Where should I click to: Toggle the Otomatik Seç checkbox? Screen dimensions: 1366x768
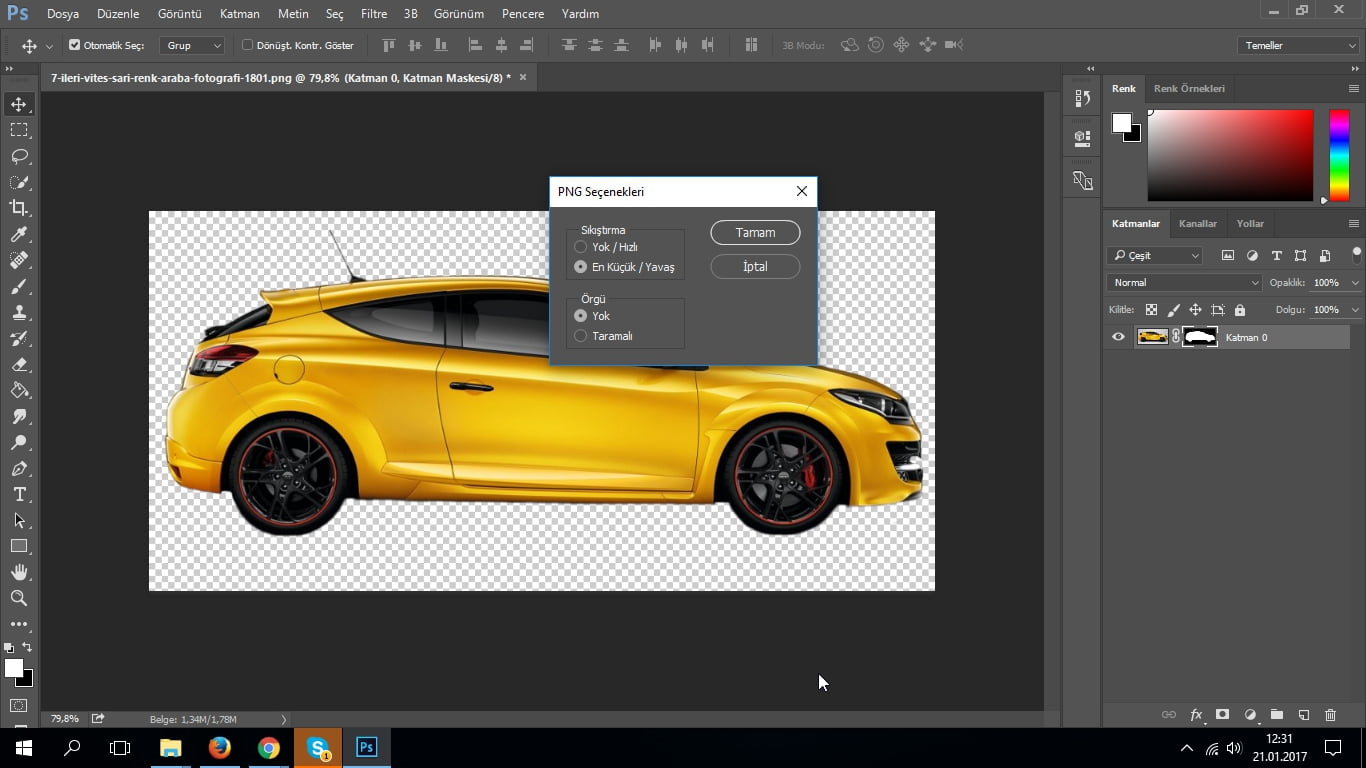point(74,44)
